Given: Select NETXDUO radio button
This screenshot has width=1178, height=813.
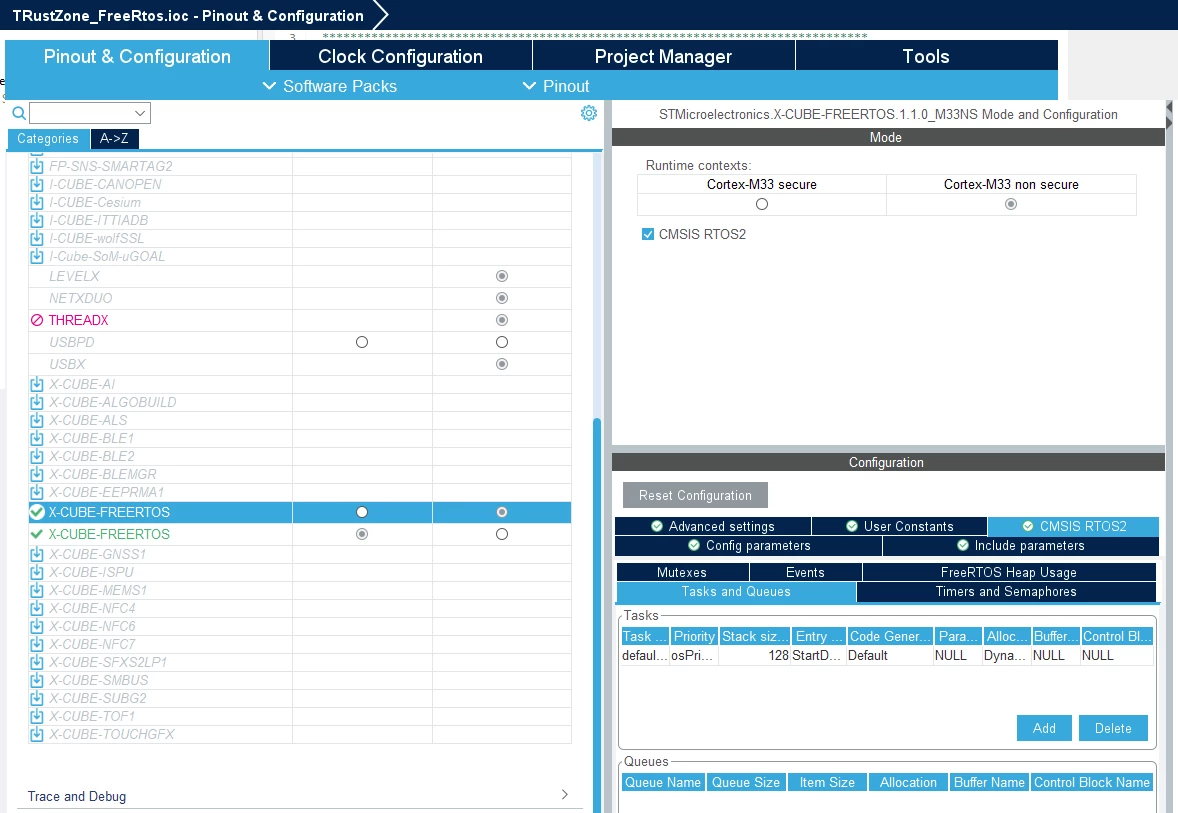Looking at the screenshot, I should click(x=502, y=298).
